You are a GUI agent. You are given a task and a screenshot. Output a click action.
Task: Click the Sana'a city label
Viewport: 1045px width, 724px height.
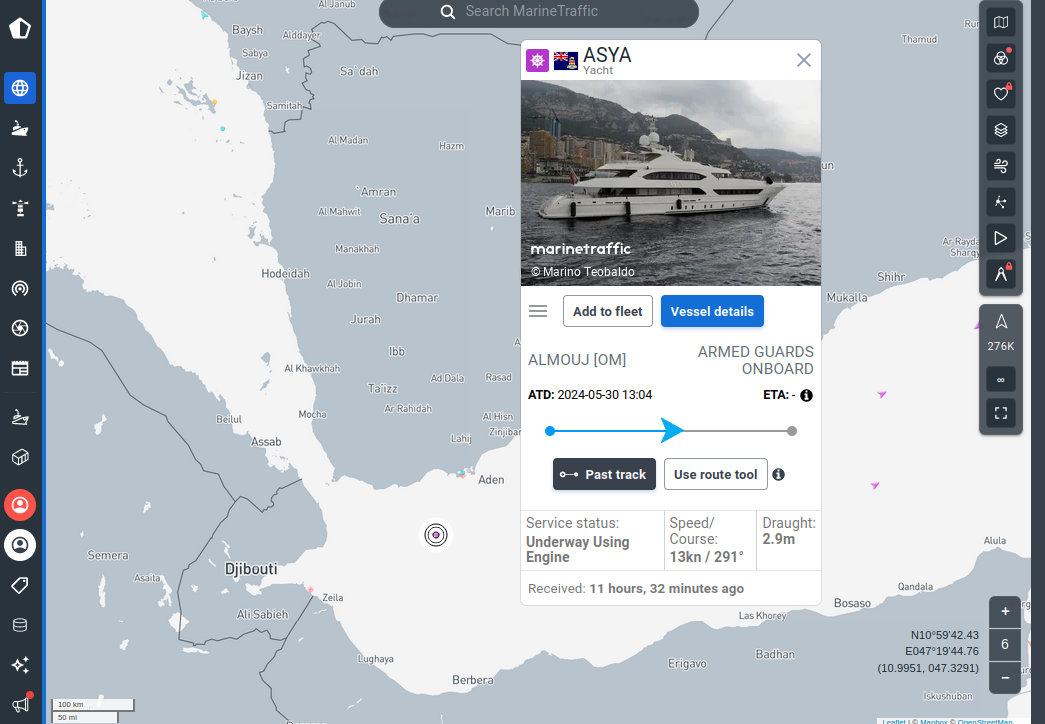(x=399, y=219)
